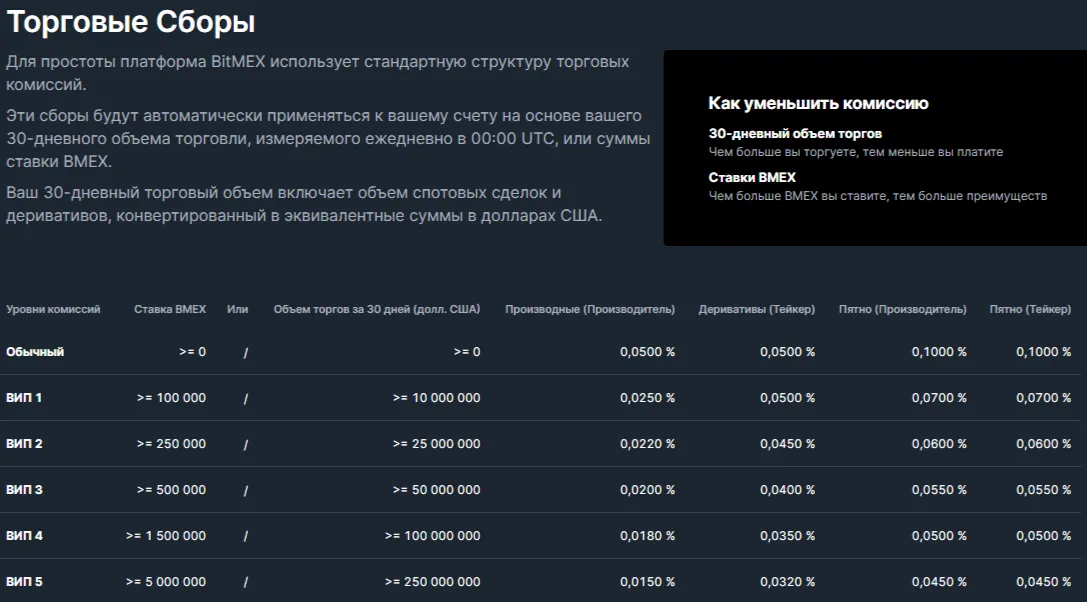1087x602 pixels.
Task: Click 'Чем больше вы торгуете' description line
Action: tap(855, 152)
